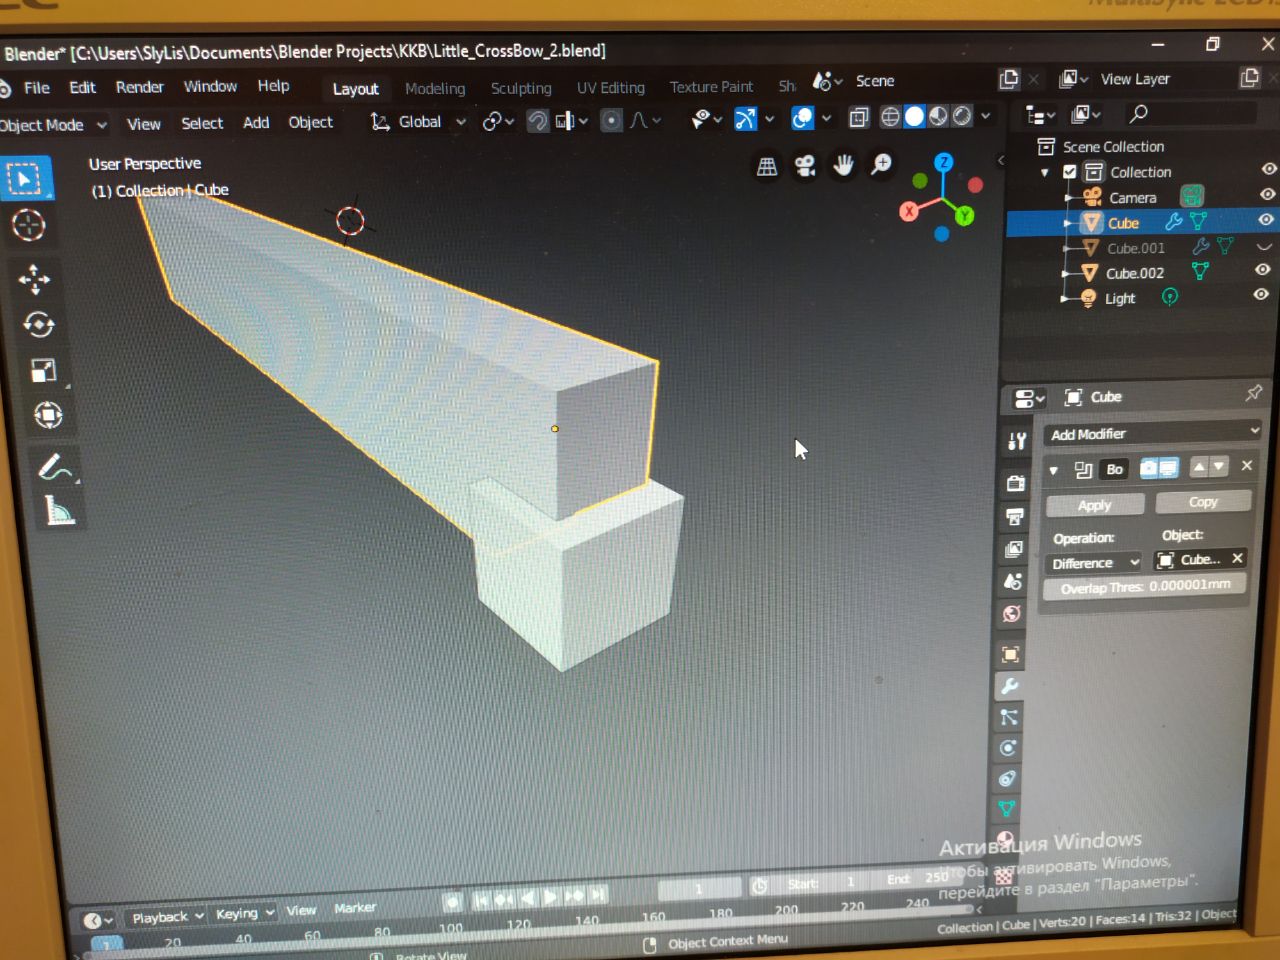
Task: Open the Particles properties tab
Action: (1008, 717)
